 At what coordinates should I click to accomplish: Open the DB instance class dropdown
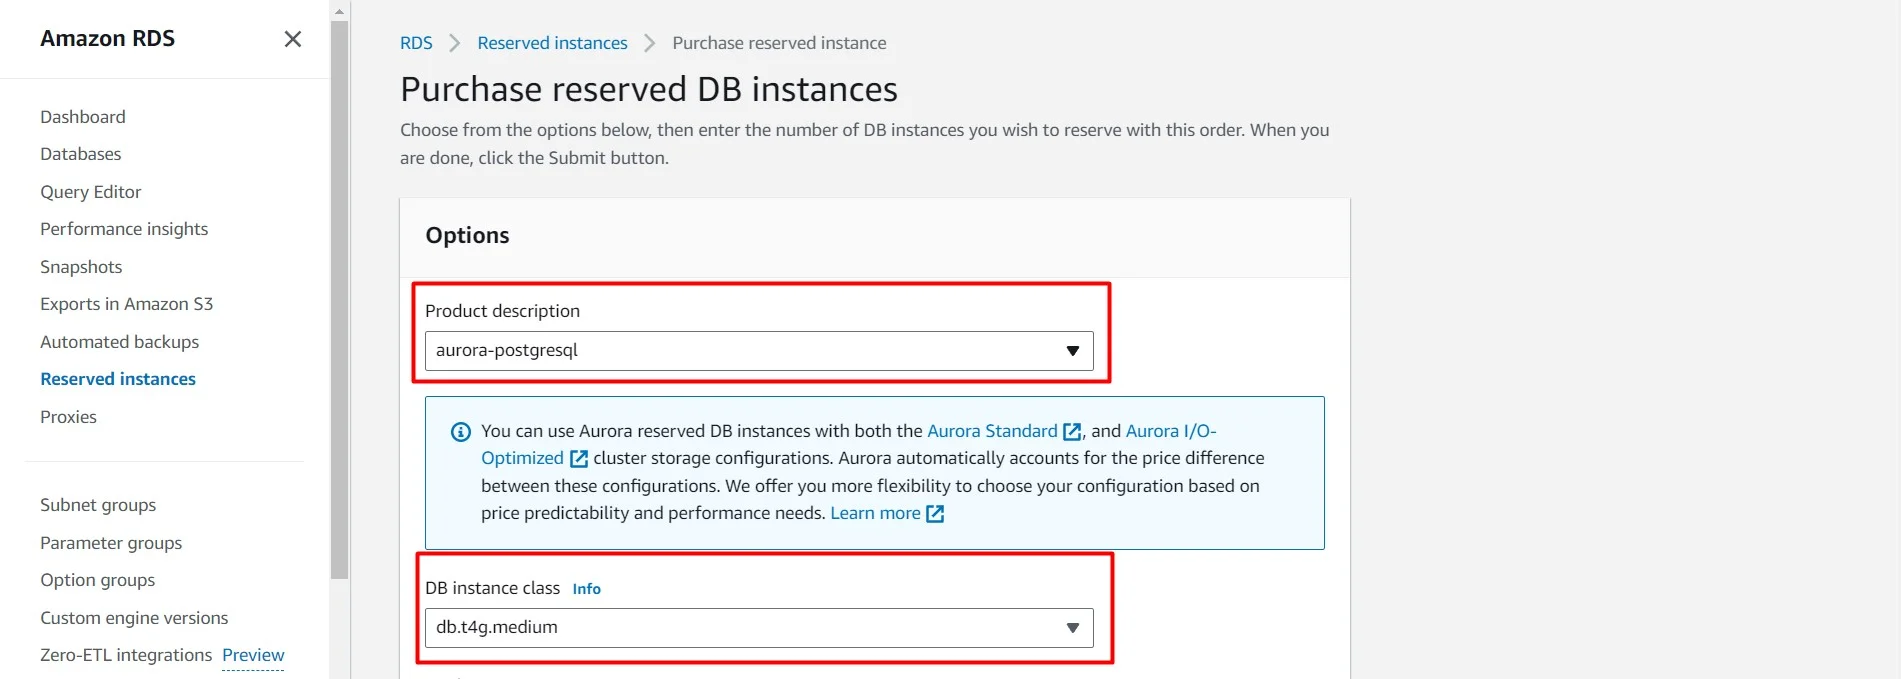click(x=759, y=628)
